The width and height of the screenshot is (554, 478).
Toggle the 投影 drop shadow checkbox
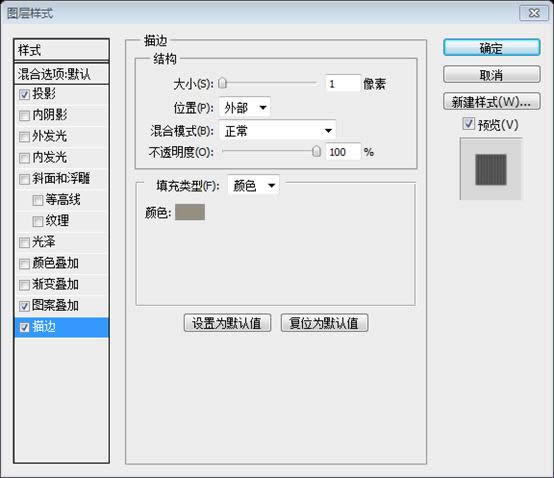24,94
